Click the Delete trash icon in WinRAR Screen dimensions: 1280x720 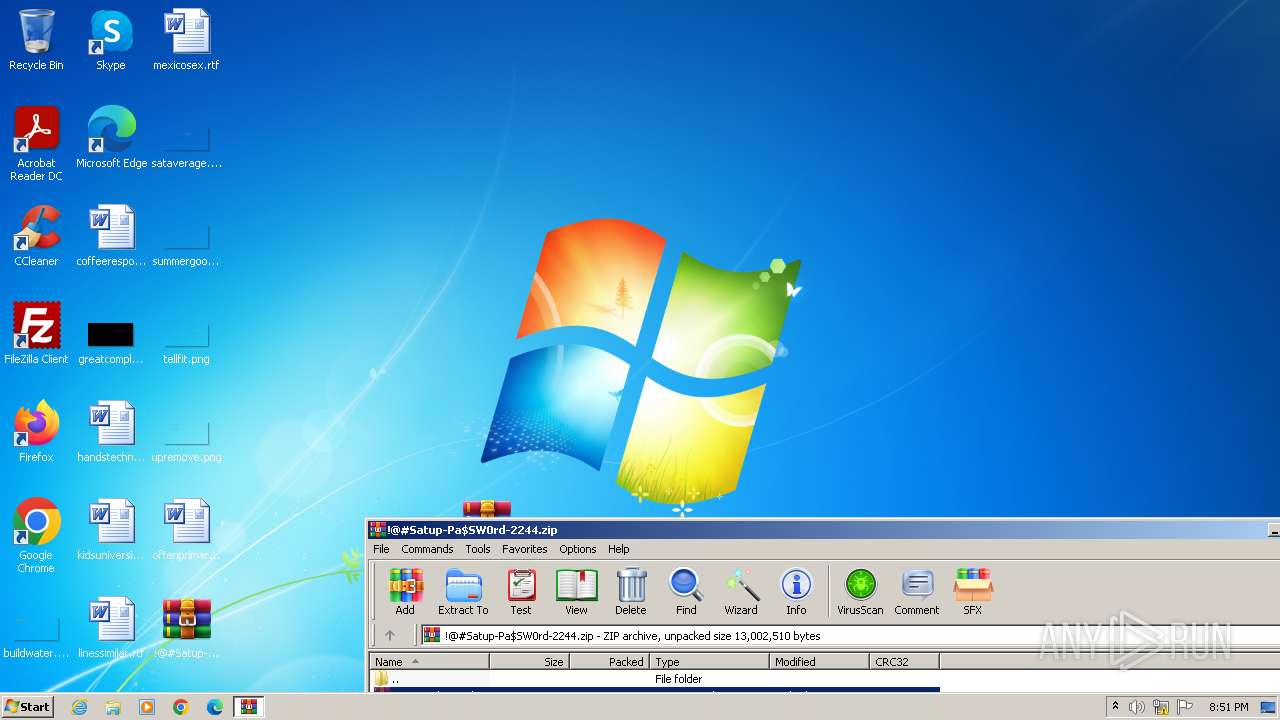tap(630, 591)
